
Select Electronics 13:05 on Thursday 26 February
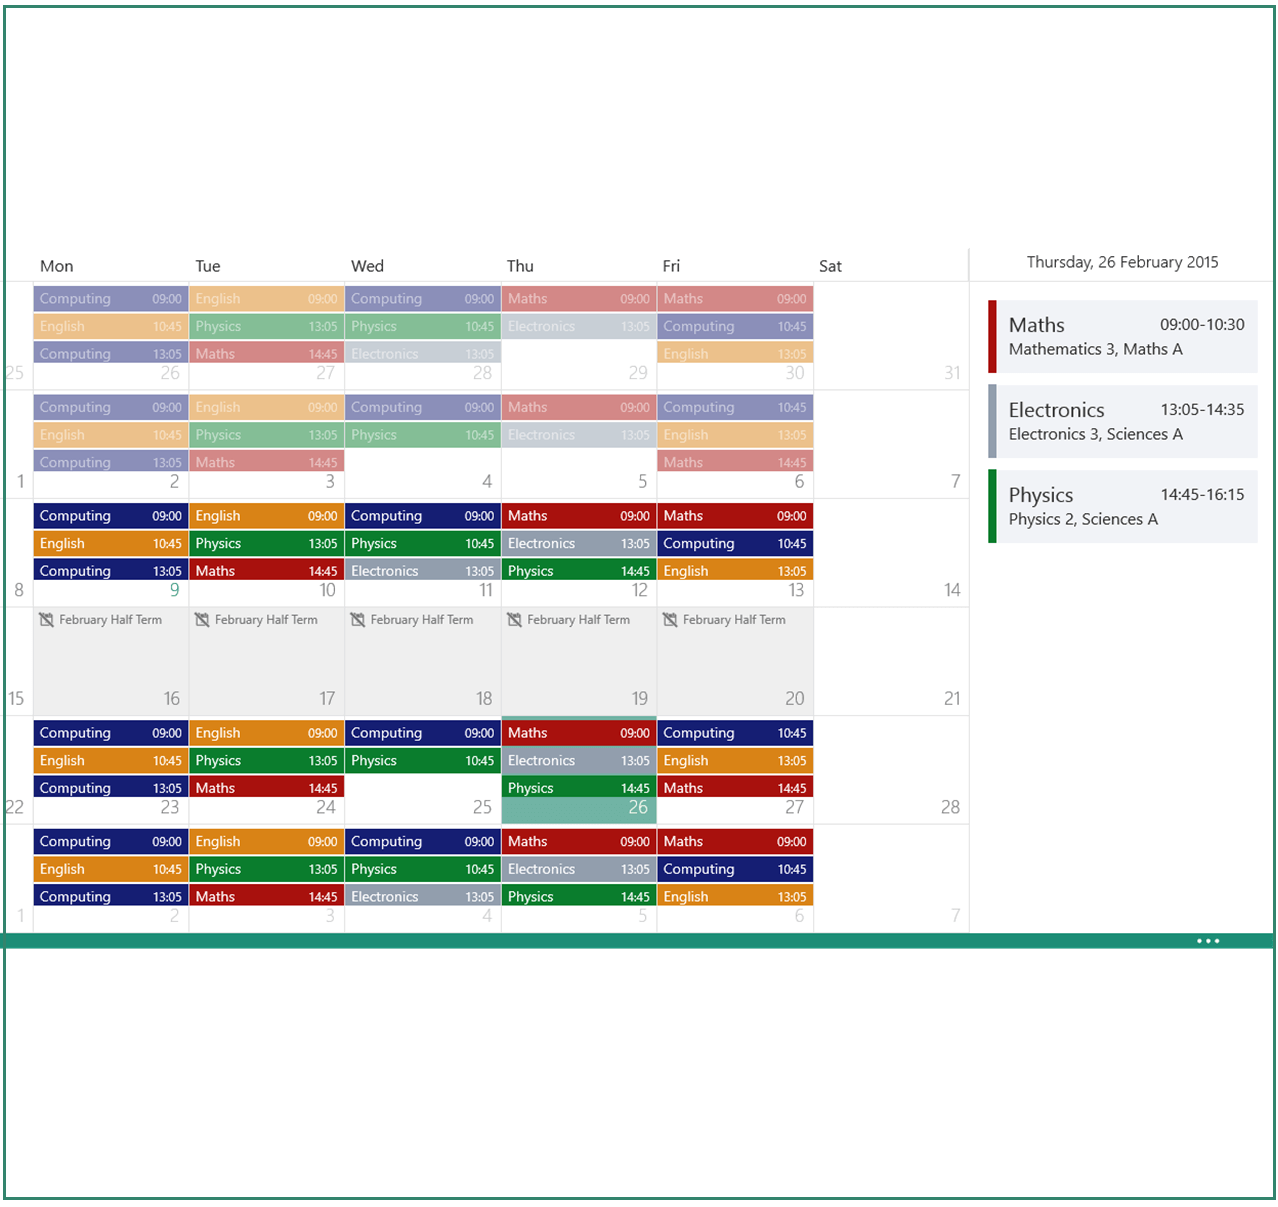tap(579, 761)
